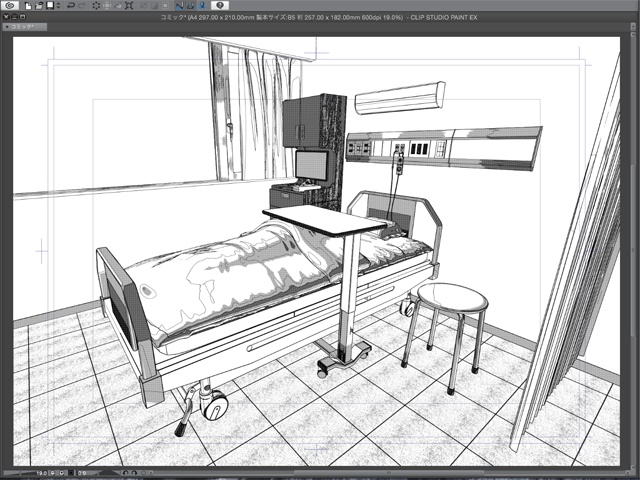Toggle Snap to Grid
Image resolution: width=640 pixels, height=480 pixels.
pyautogui.click(x=202, y=6)
